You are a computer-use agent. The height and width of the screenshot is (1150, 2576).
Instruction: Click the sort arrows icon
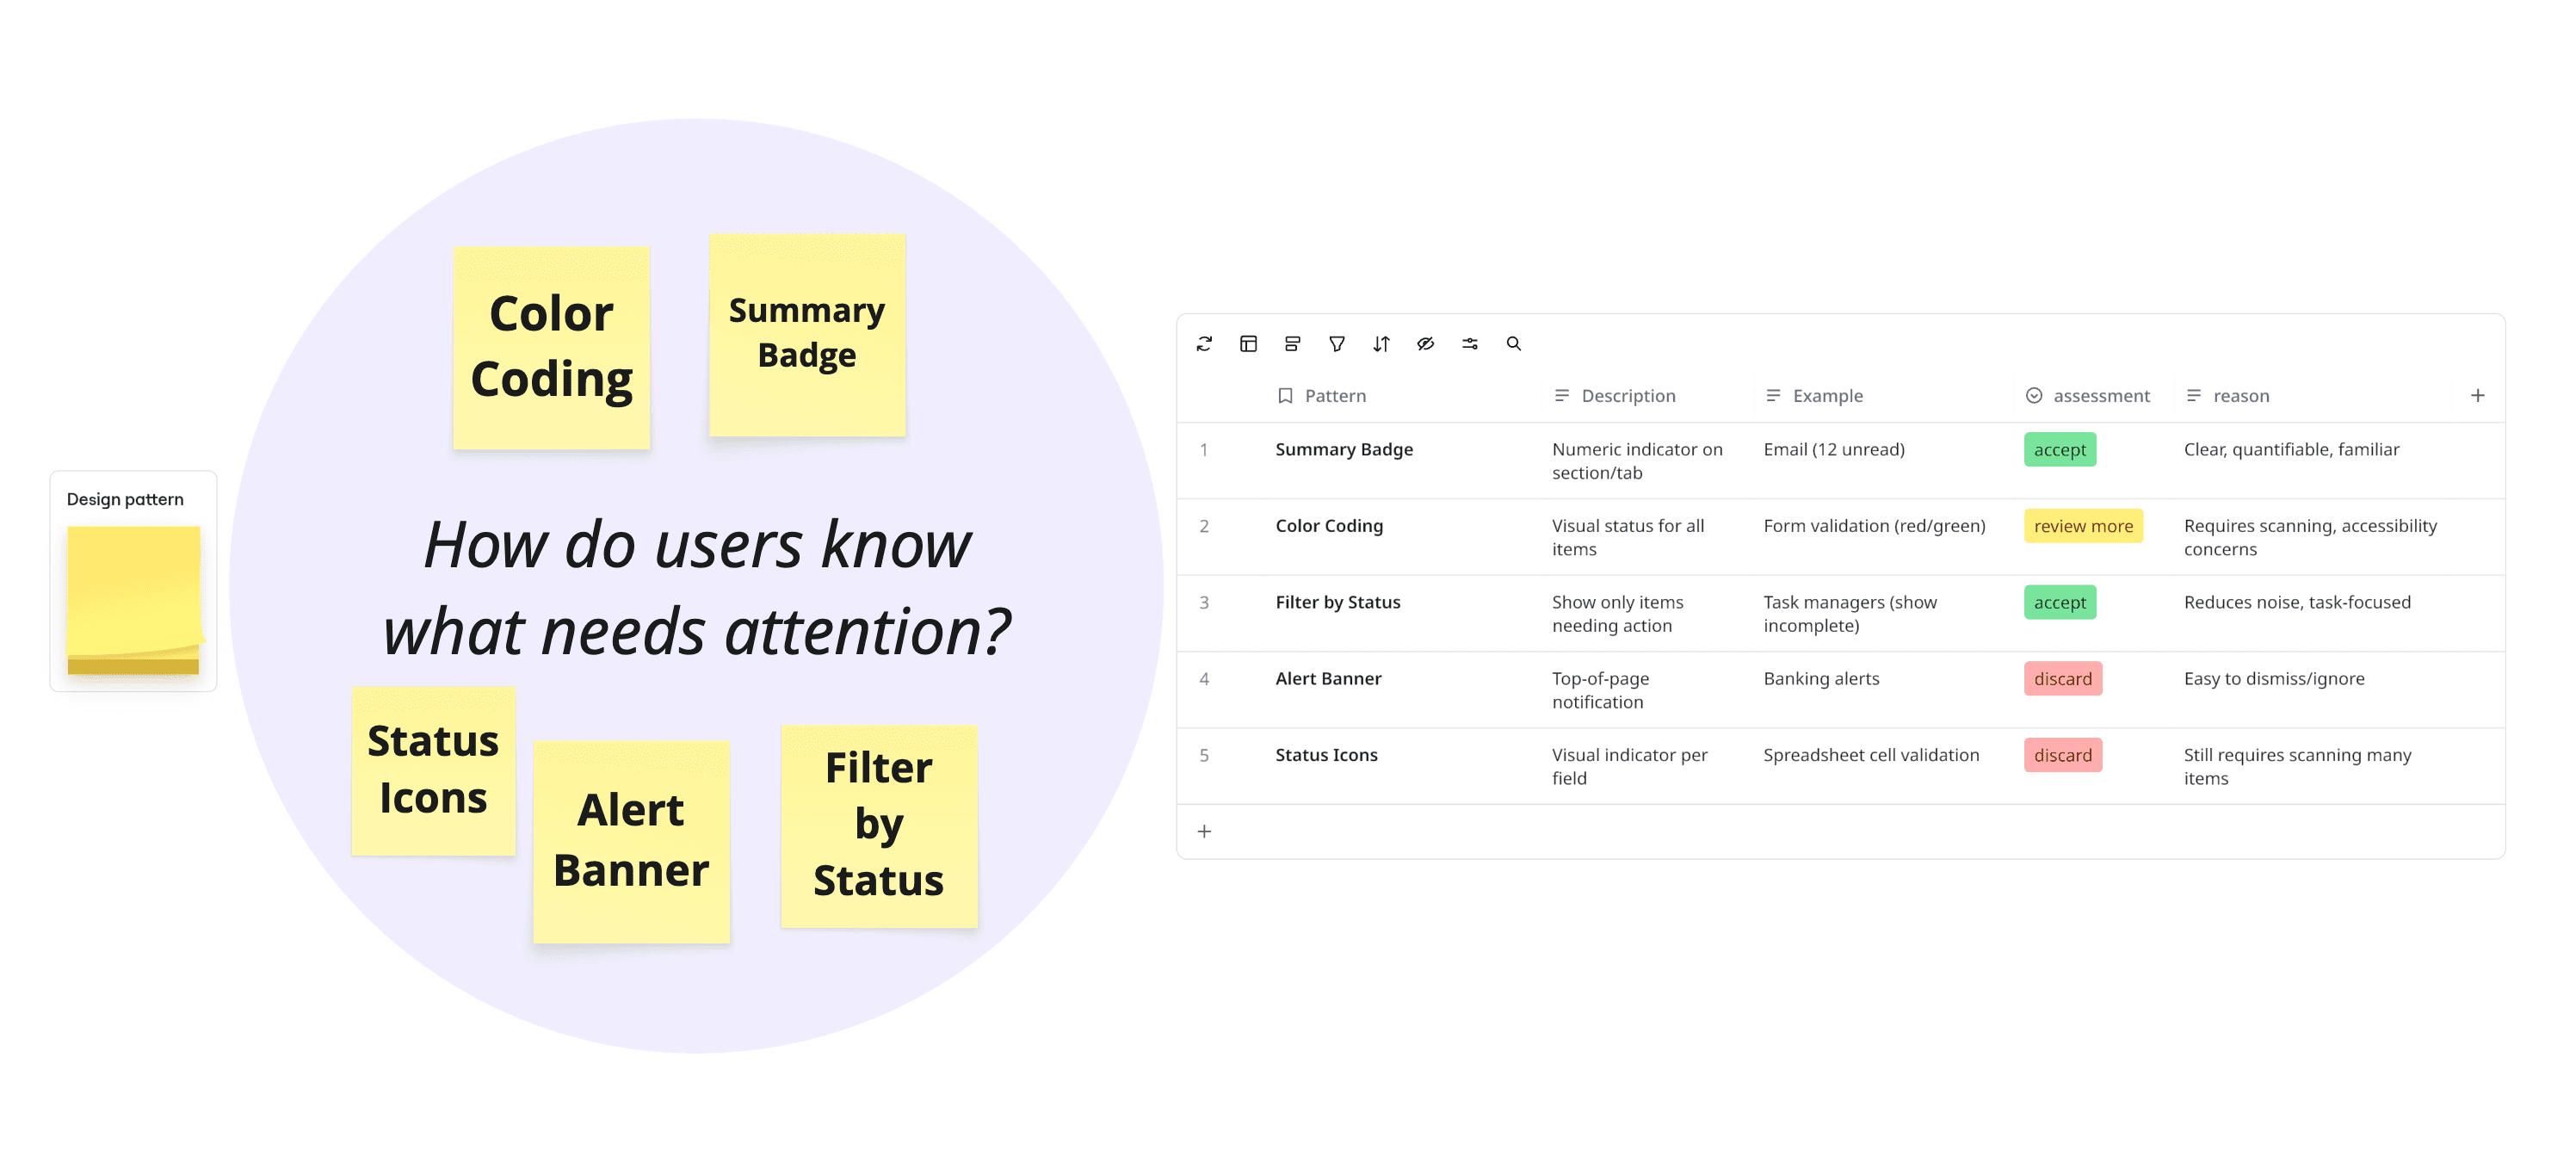click(x=1381, y=344)
